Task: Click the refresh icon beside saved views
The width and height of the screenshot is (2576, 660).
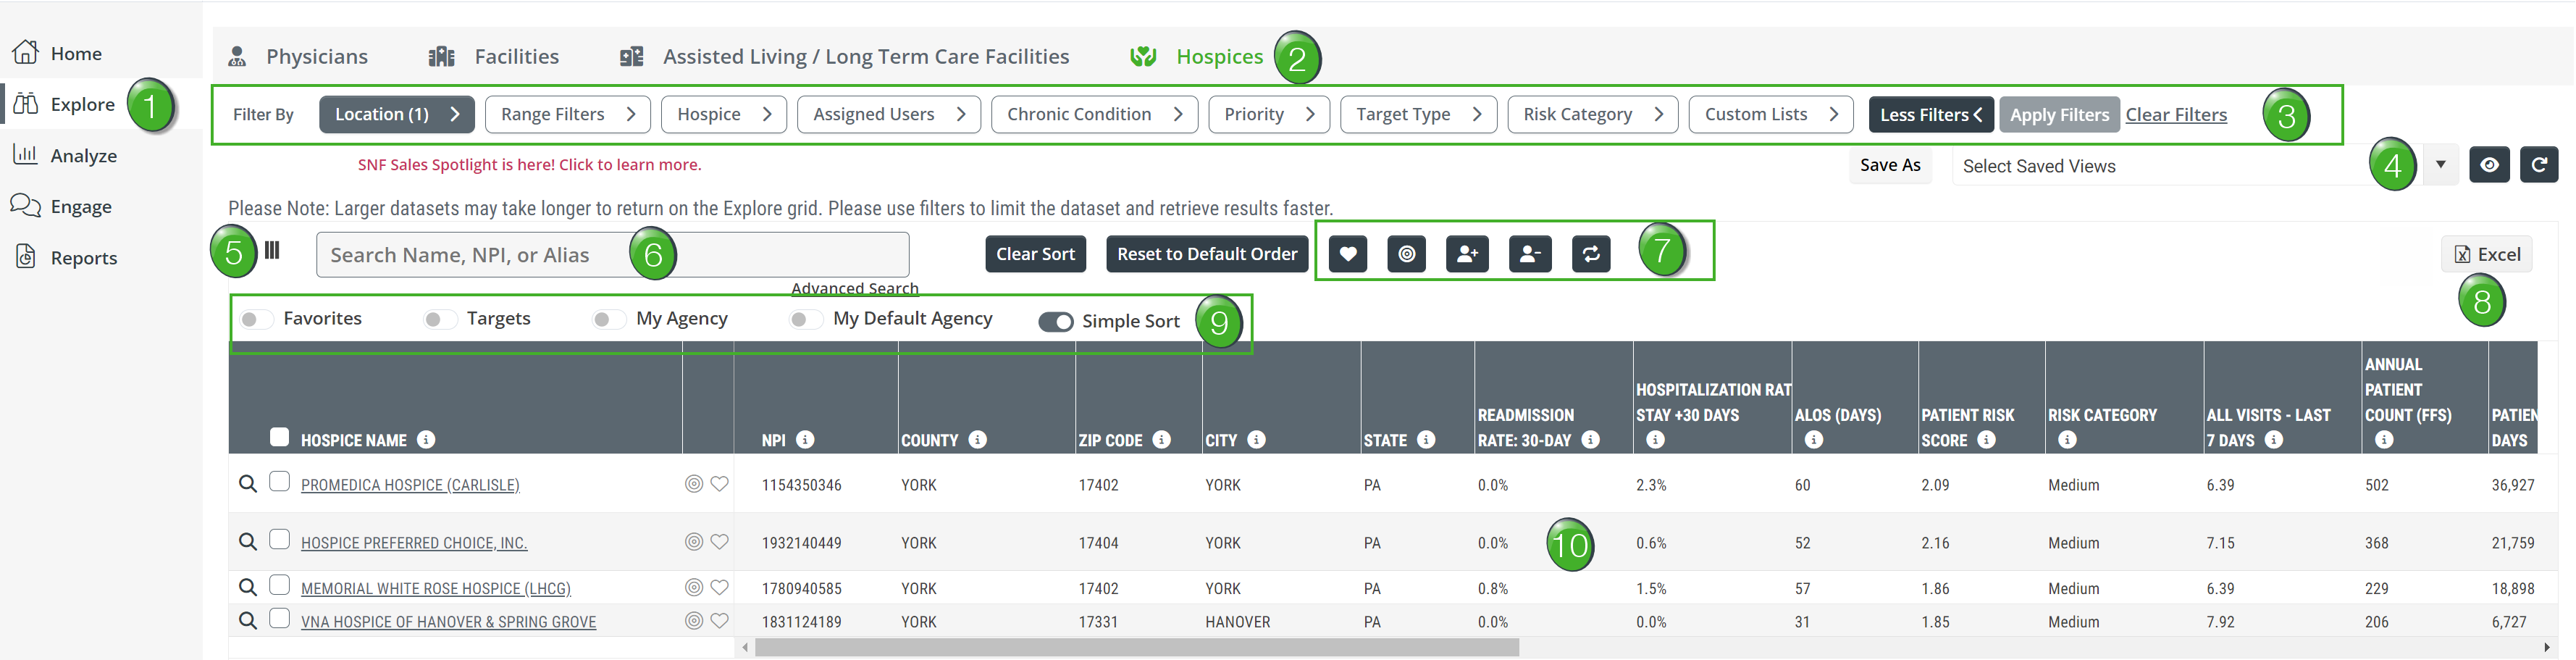Action: click(x=2538, y=165)
